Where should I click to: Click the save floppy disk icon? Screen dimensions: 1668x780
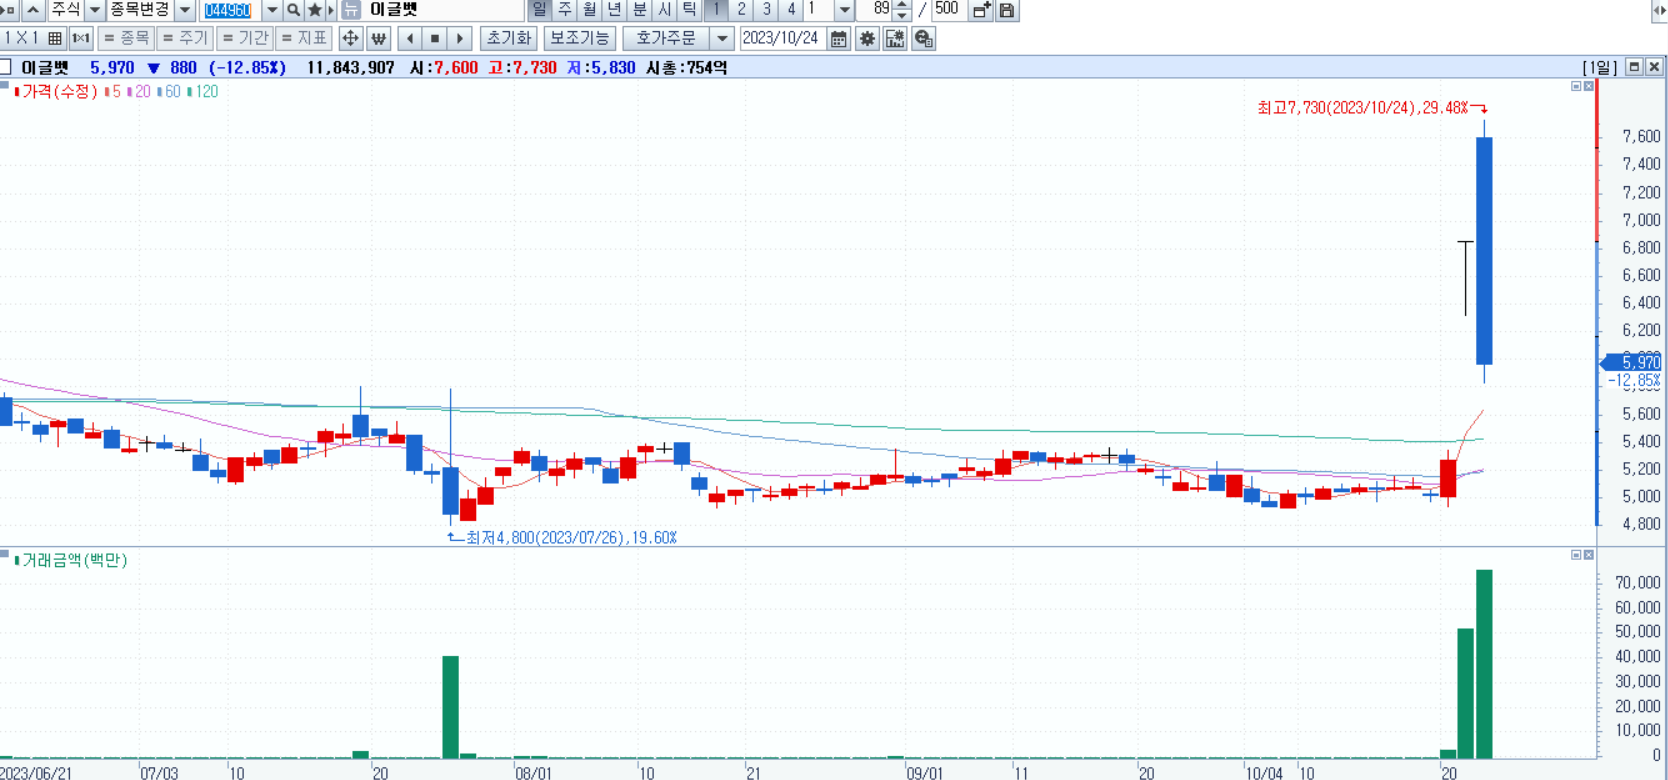tap(1007, 10)
